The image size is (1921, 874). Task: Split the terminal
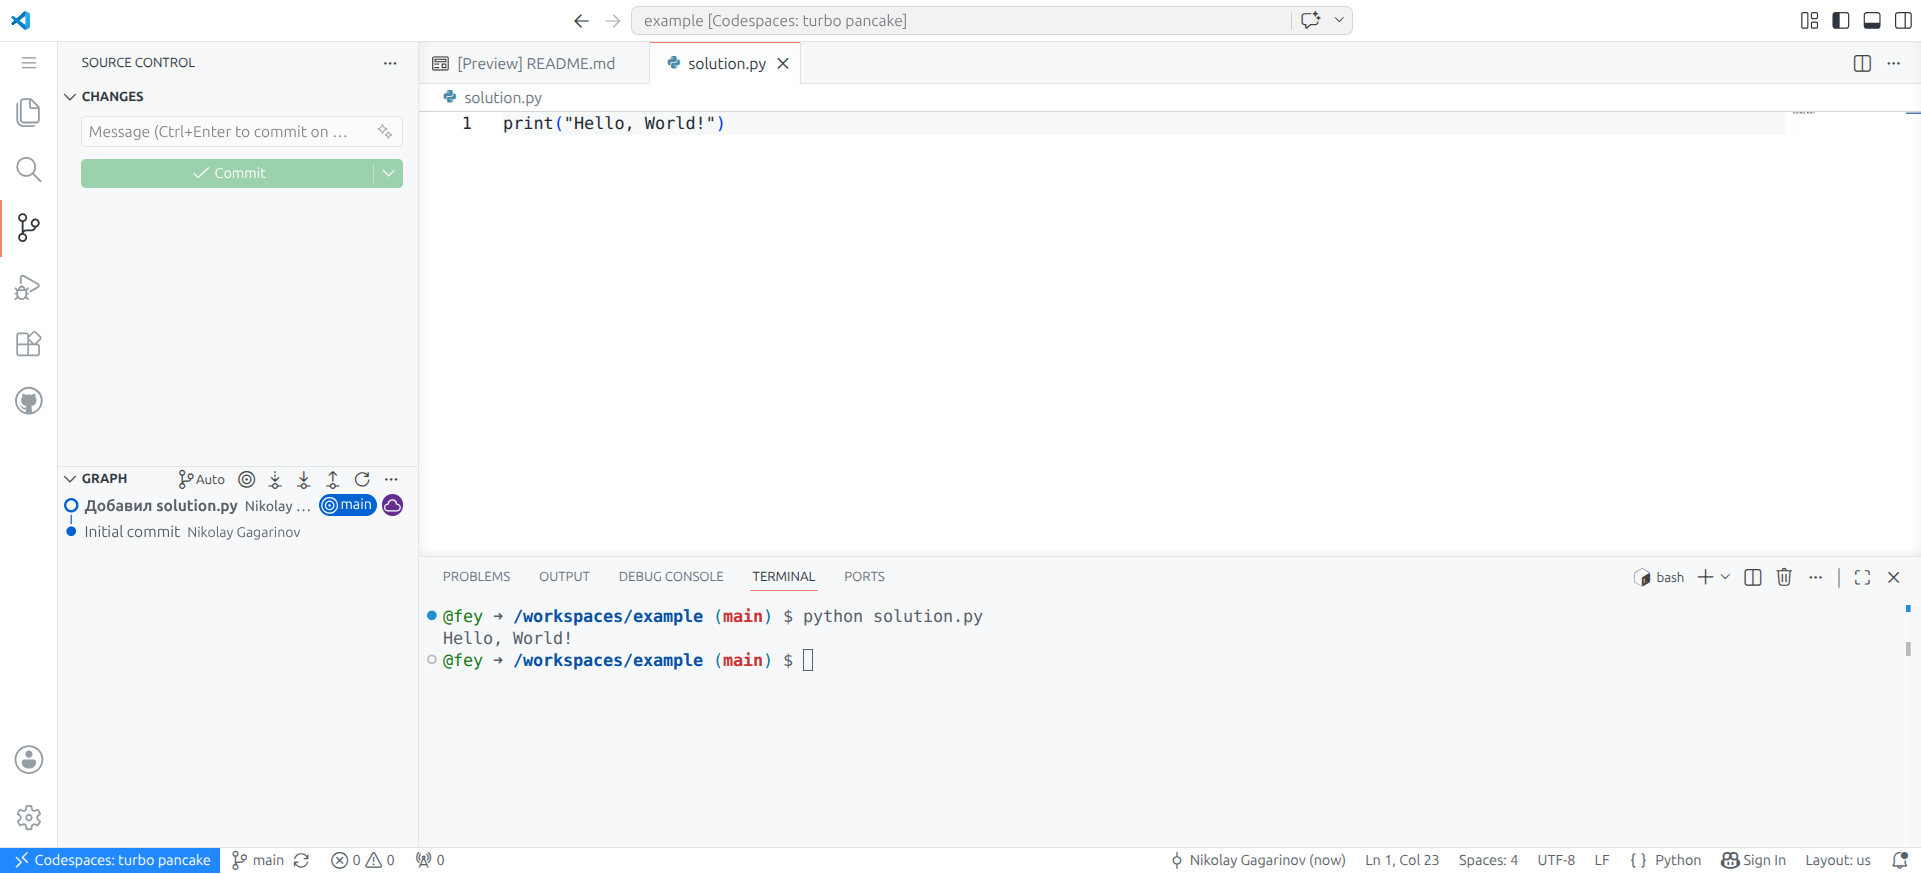(x=1753, y=577)
